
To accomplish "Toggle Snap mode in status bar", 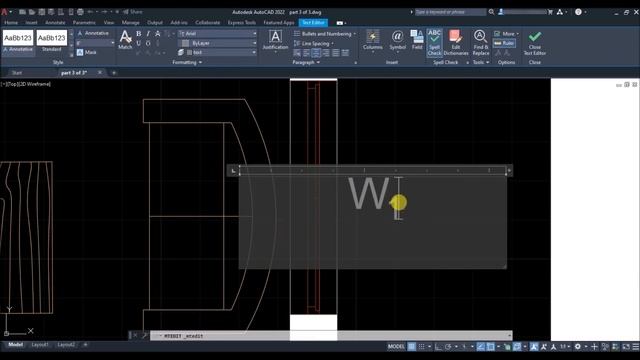I will [x=422, y=347].
